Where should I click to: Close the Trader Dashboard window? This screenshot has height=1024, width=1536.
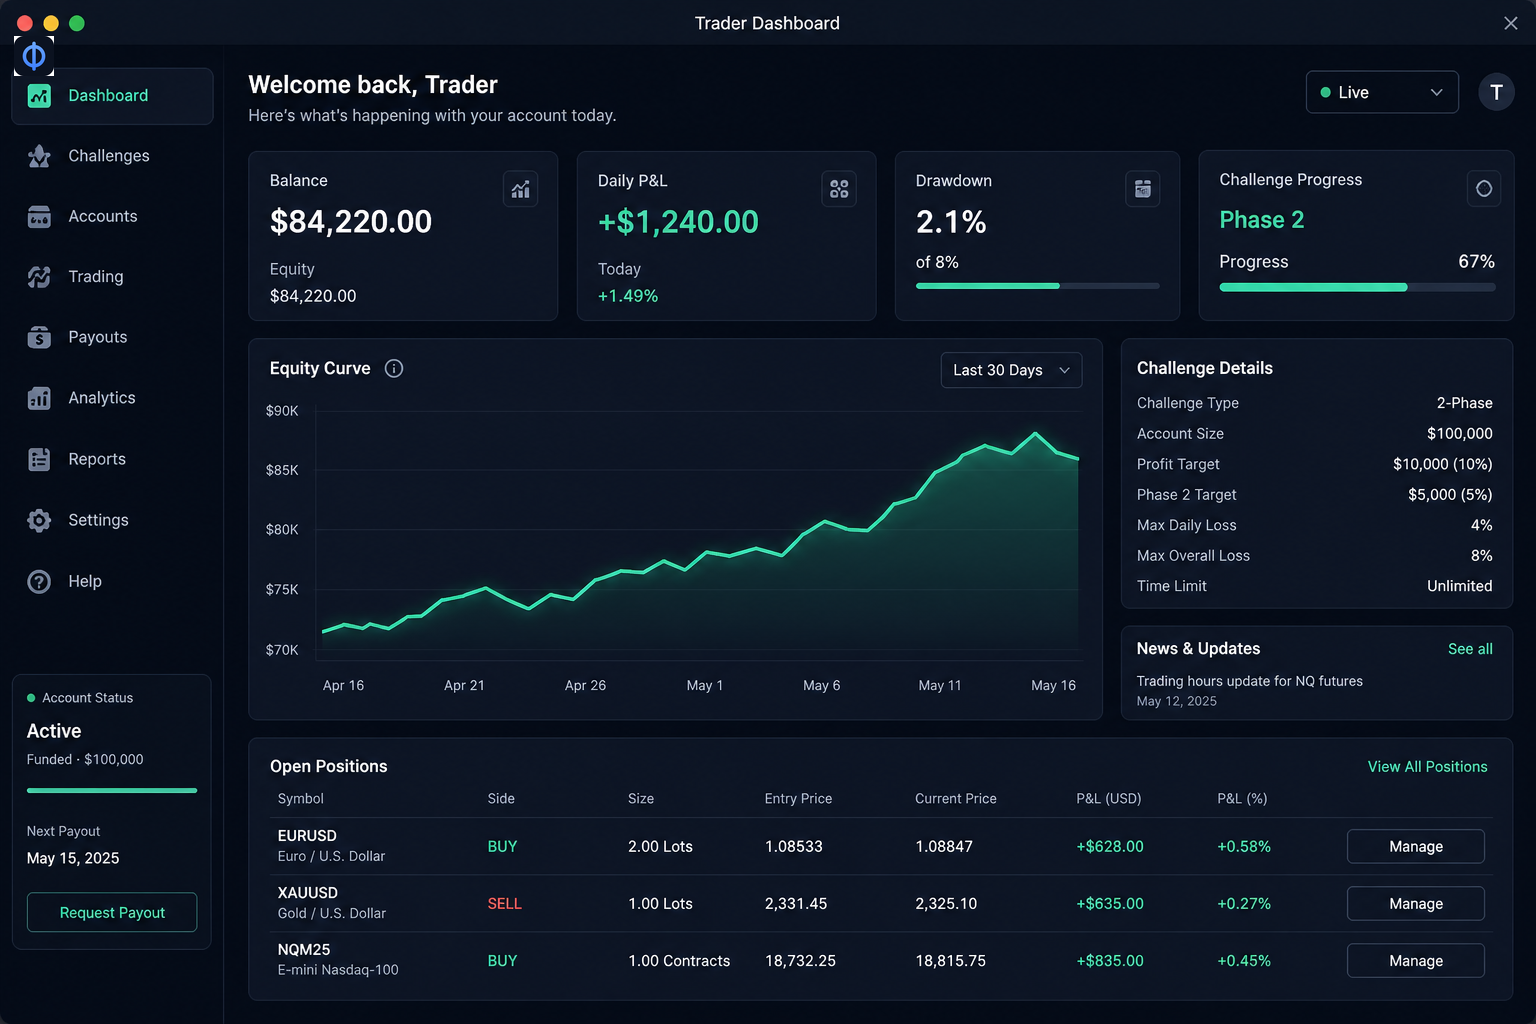click(1510, 23)
